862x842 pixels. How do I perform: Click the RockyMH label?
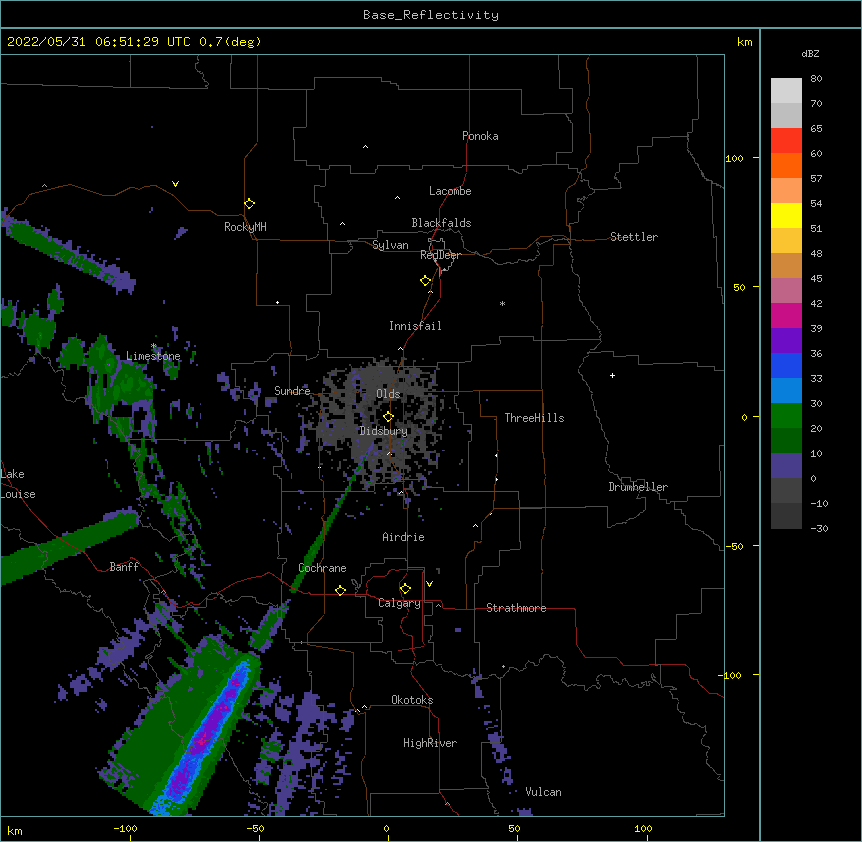(245, 226)
